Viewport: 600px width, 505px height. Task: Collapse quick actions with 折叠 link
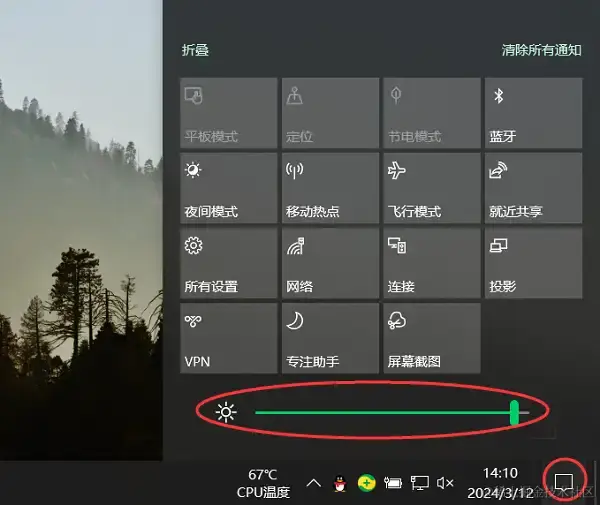pyautogui.click(x=195, y=50)
